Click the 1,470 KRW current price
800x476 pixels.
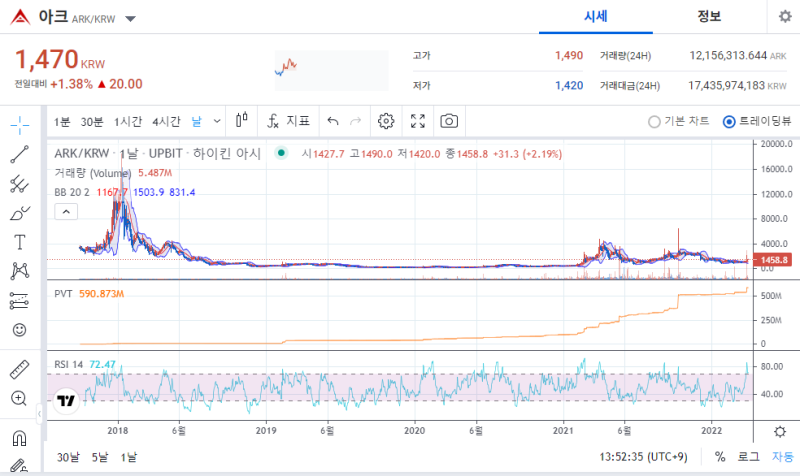pos(60,60)
